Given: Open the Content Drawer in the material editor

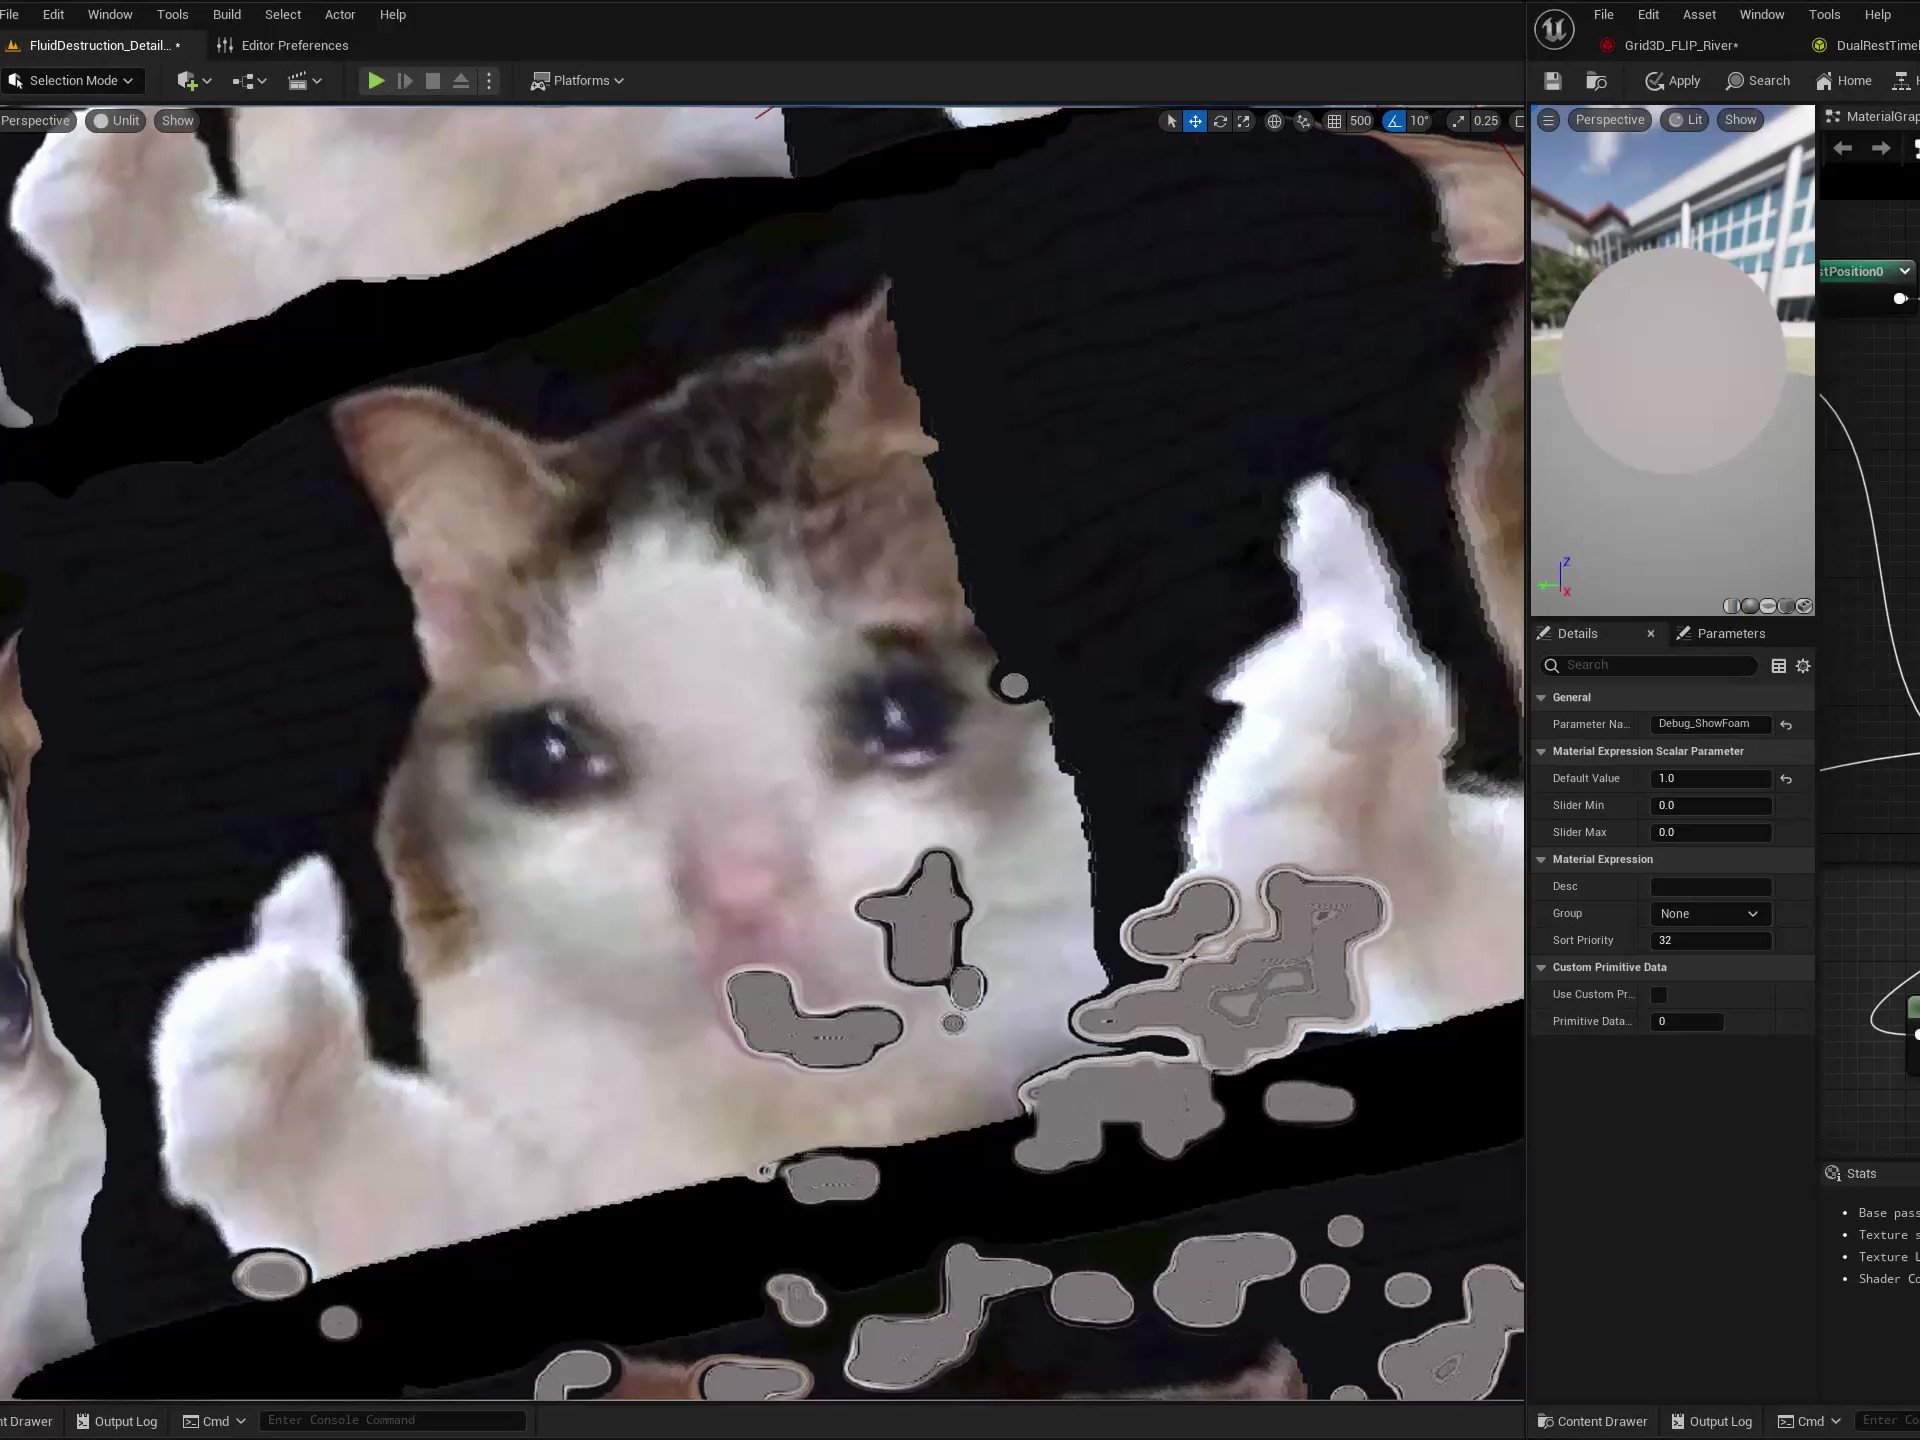Looking at the screenshot, I should (x=1592, y=1421).
